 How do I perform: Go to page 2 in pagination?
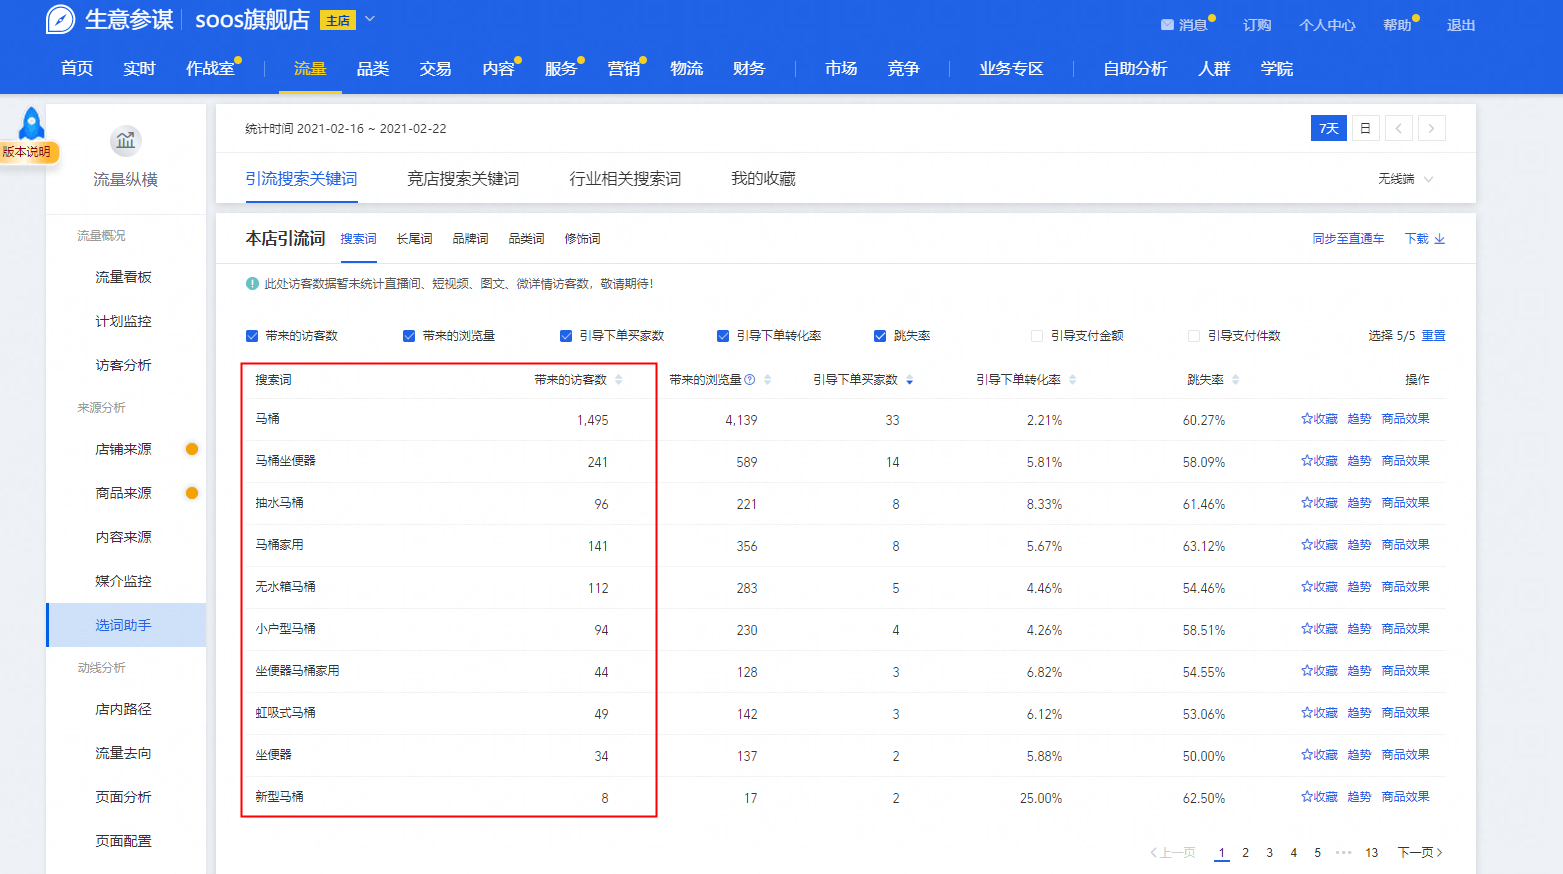pyautogui.click(x=1245, y=853)
